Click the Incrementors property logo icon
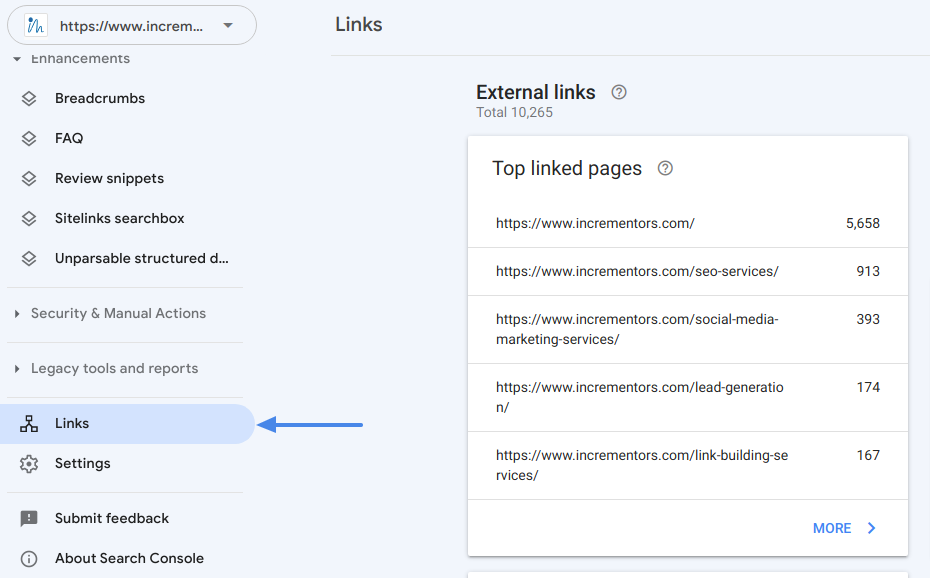Screen dimensions: 930x578 (36, 25)
